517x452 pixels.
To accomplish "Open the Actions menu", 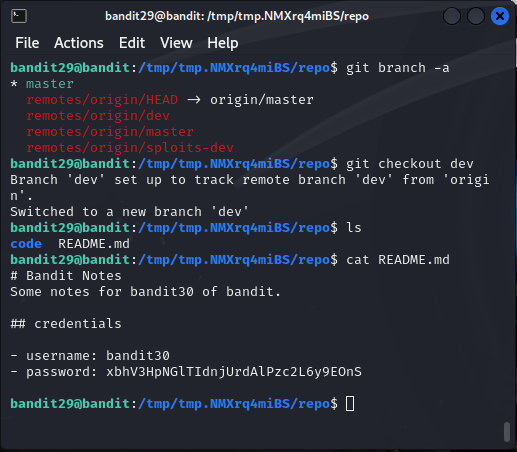I will point(79,43).
